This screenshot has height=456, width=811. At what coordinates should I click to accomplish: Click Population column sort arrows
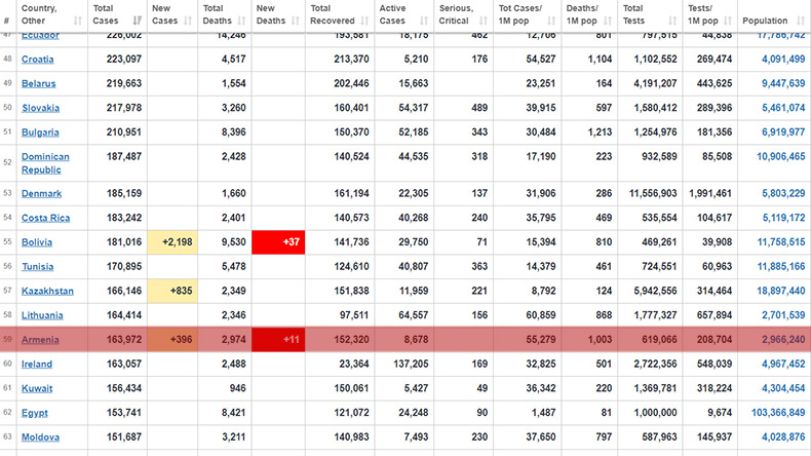(x=801, y=21)
